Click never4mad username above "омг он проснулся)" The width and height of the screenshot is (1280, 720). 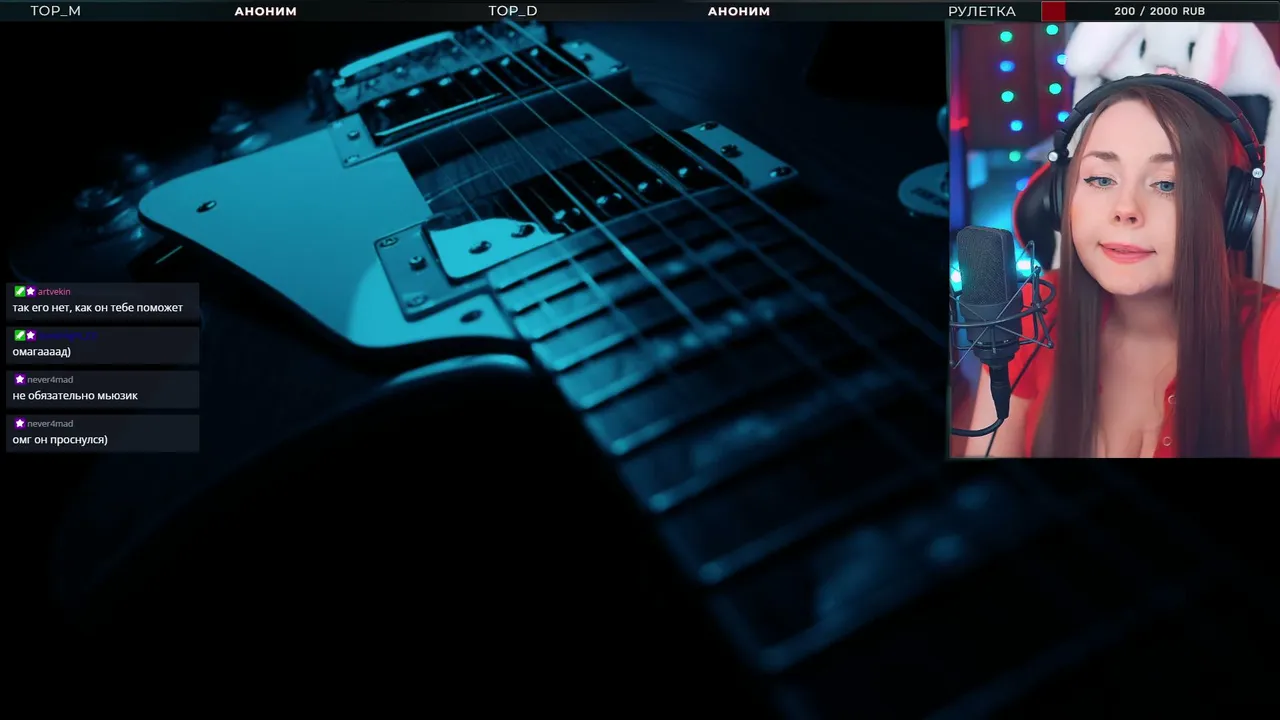point(50,423)
